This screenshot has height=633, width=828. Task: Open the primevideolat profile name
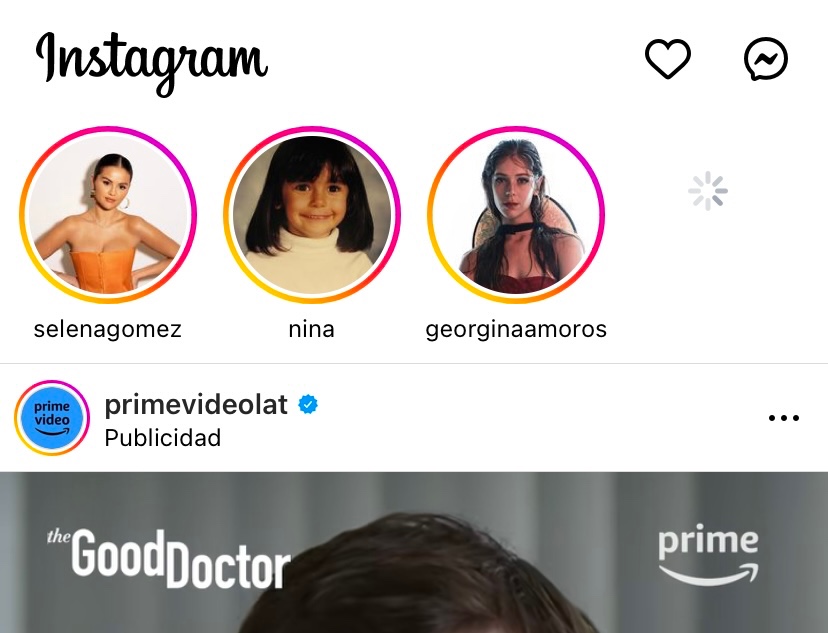(196, 405)
